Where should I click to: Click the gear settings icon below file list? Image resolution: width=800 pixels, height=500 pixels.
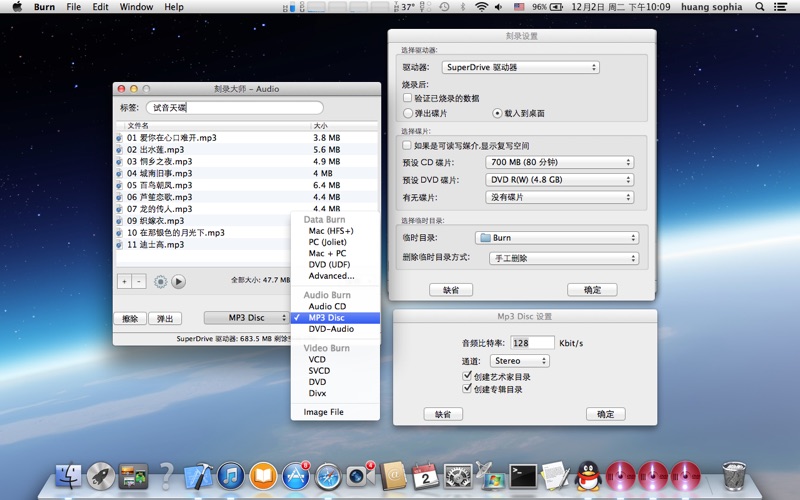coord(161,282)
